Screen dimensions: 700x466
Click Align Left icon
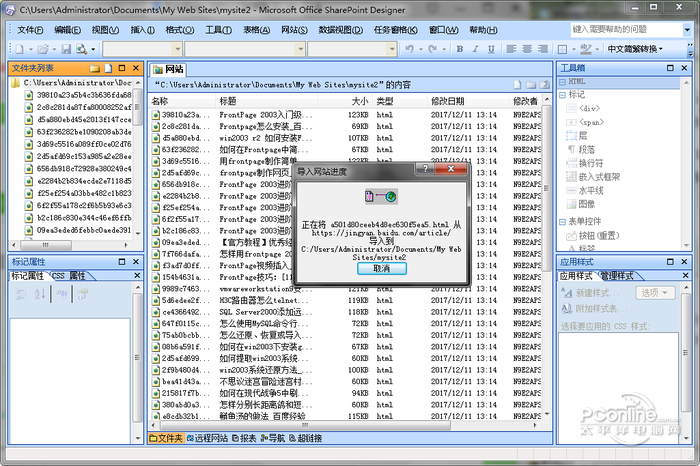(512, 49)
